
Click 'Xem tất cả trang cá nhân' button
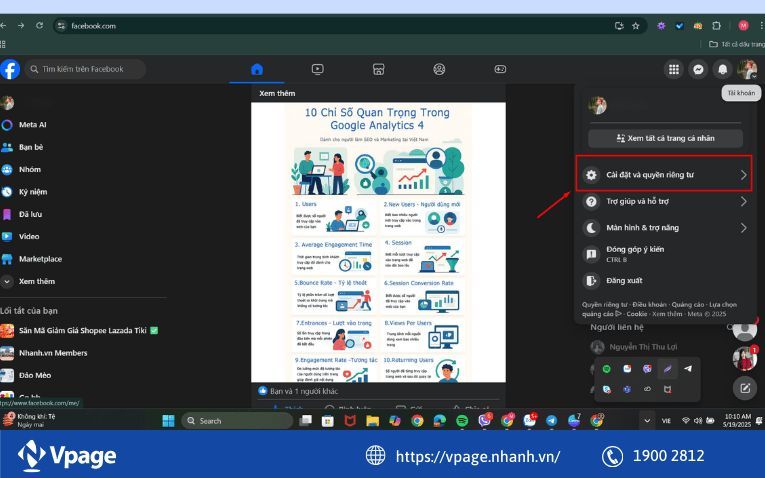point(665,139)
